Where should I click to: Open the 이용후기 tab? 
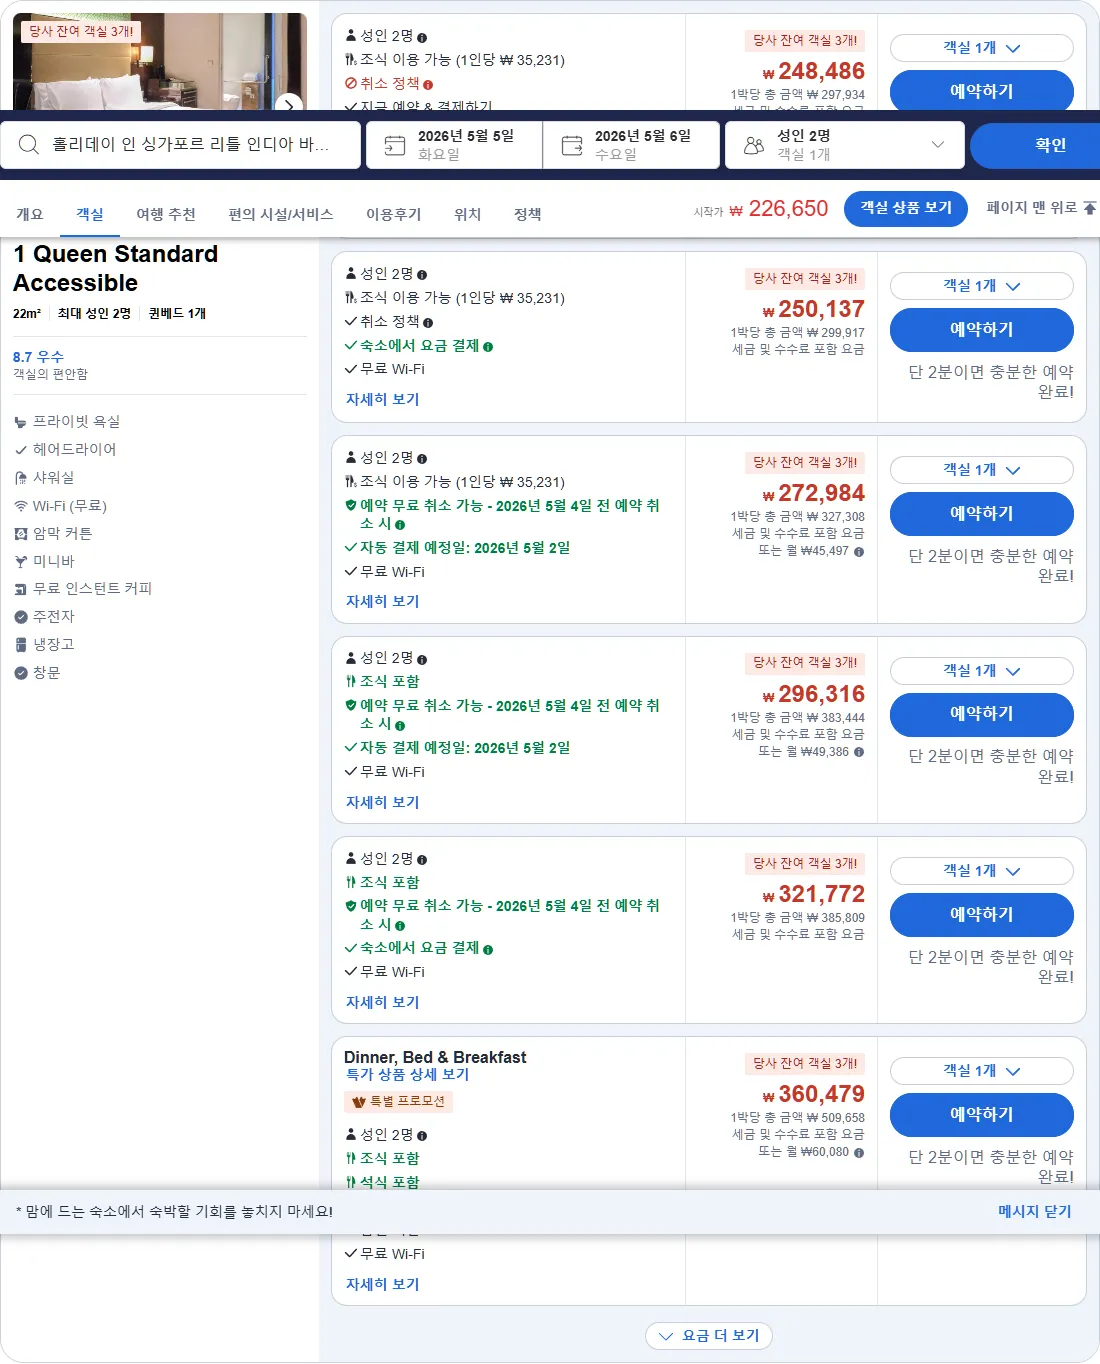point(394,214)
